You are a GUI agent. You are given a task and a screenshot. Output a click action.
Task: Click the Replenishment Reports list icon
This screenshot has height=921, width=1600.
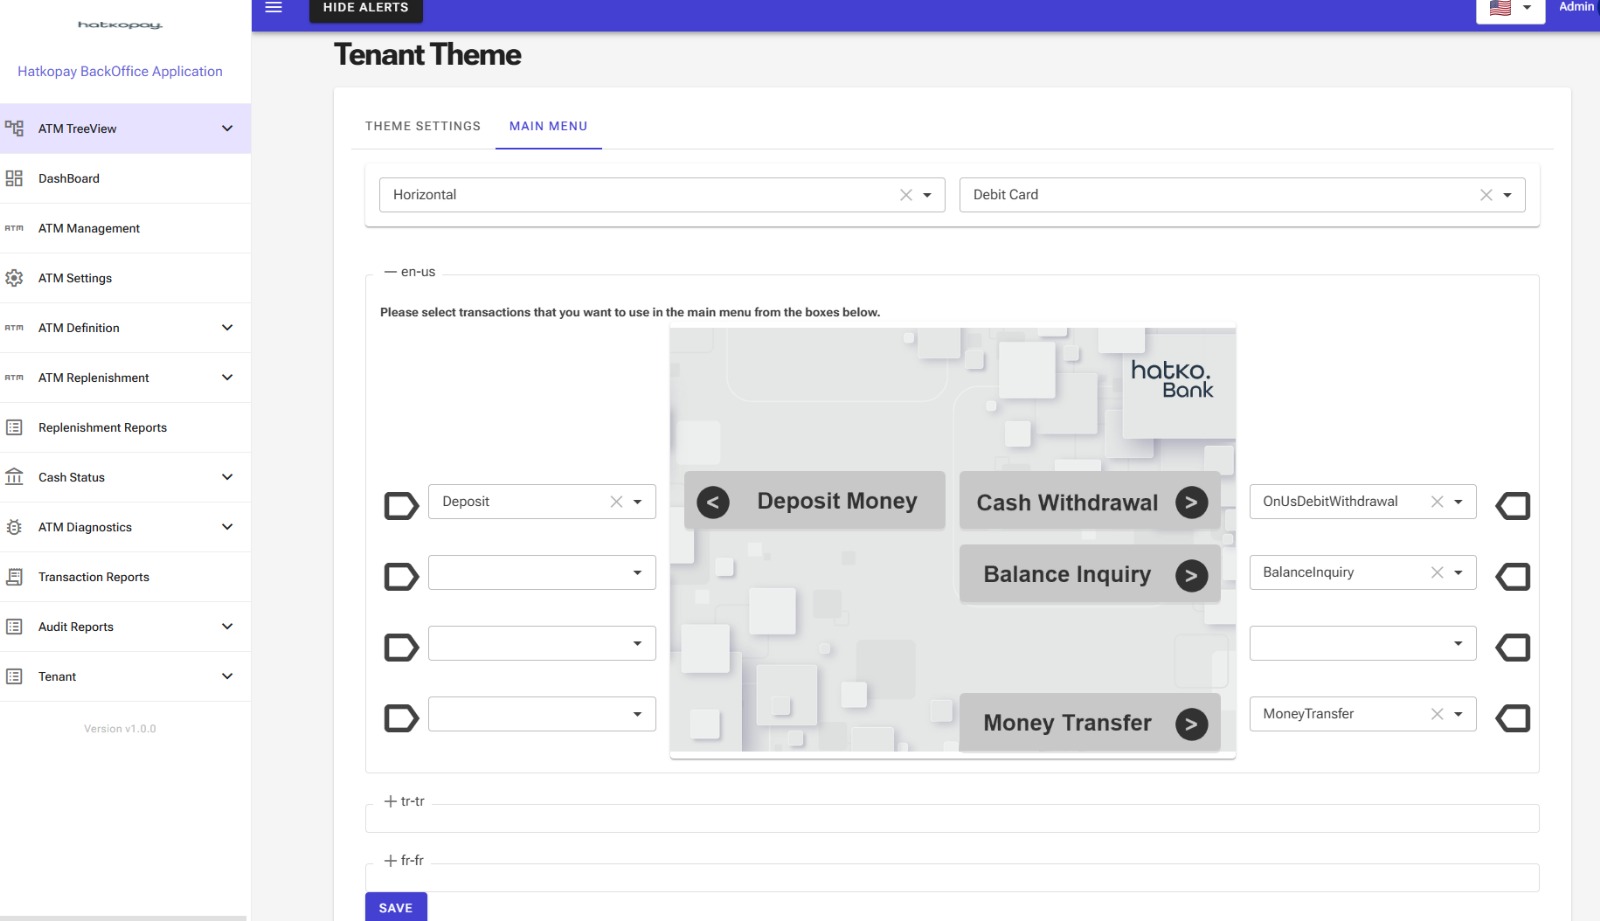14,428
